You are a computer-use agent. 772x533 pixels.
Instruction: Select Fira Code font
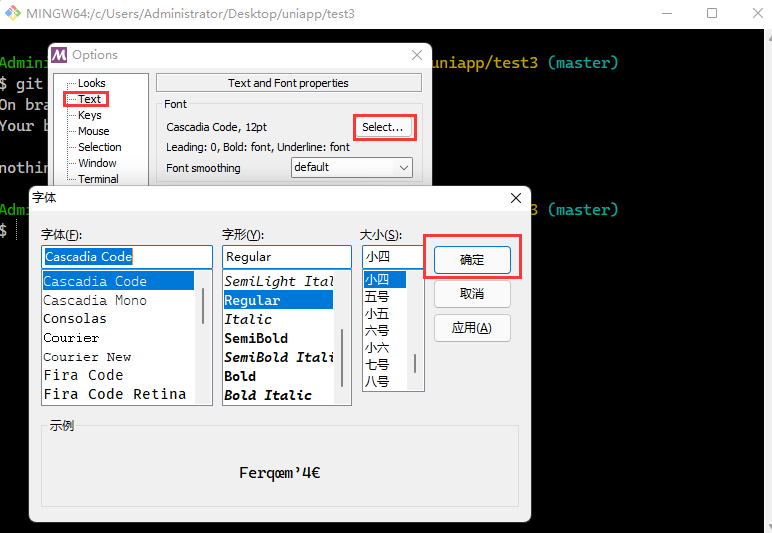118,376
